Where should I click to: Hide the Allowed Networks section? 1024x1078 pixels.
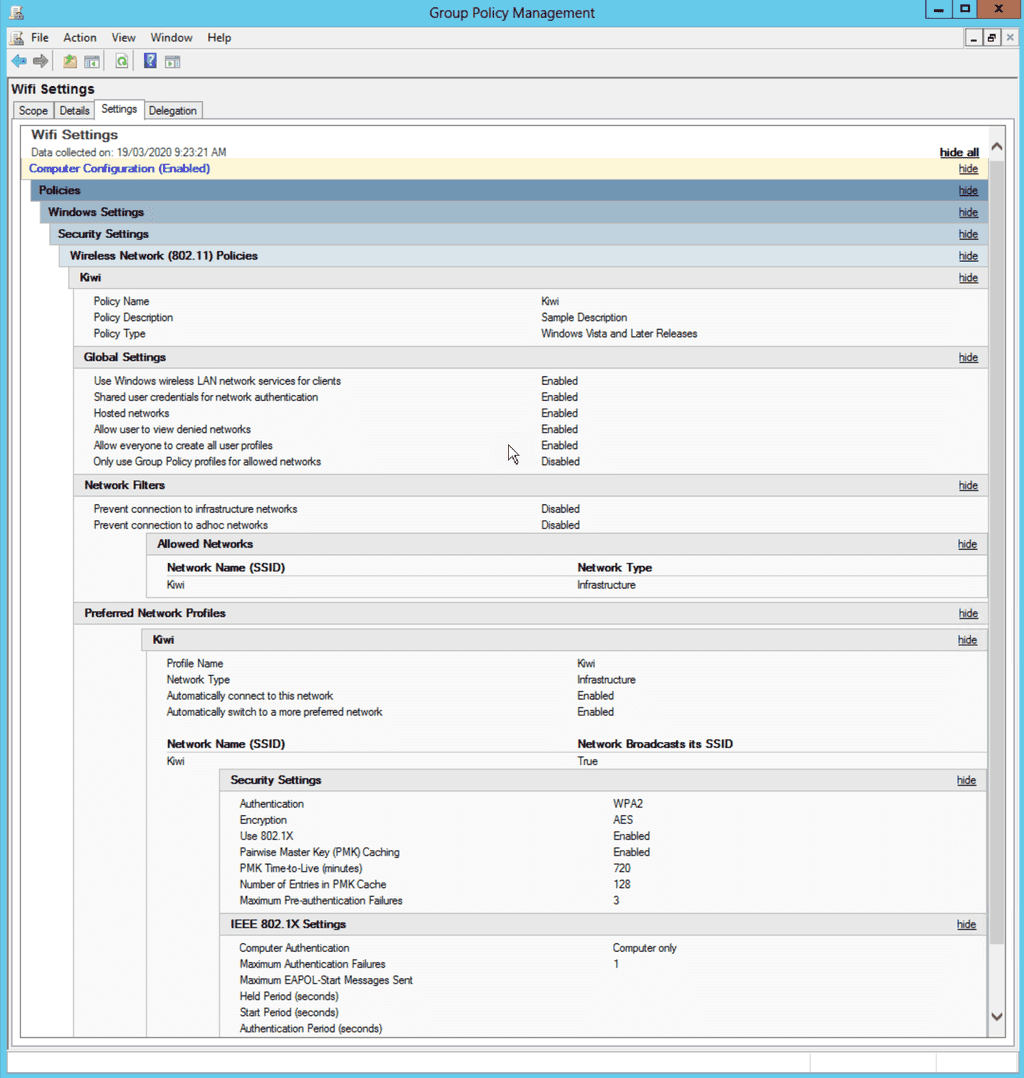pyautogui.click(x=968, y=544)
